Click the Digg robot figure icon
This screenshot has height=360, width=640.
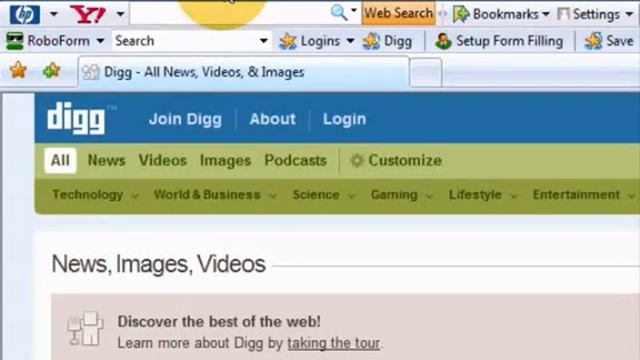[x=85, y=329]
